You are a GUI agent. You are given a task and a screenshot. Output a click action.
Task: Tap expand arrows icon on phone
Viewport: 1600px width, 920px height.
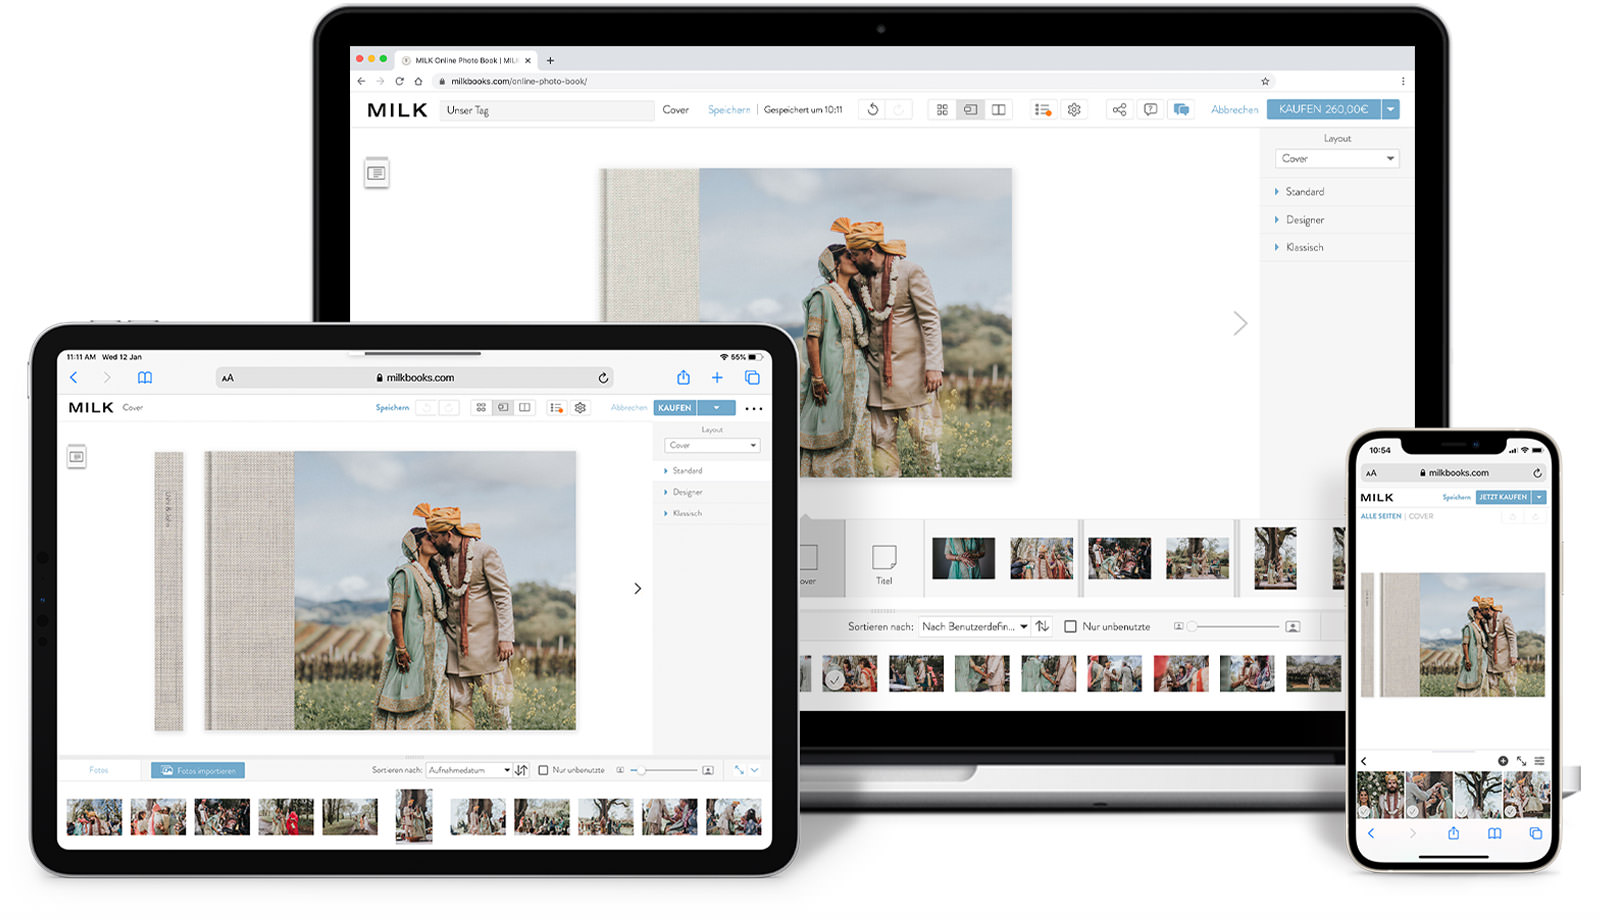(1521, 761)
